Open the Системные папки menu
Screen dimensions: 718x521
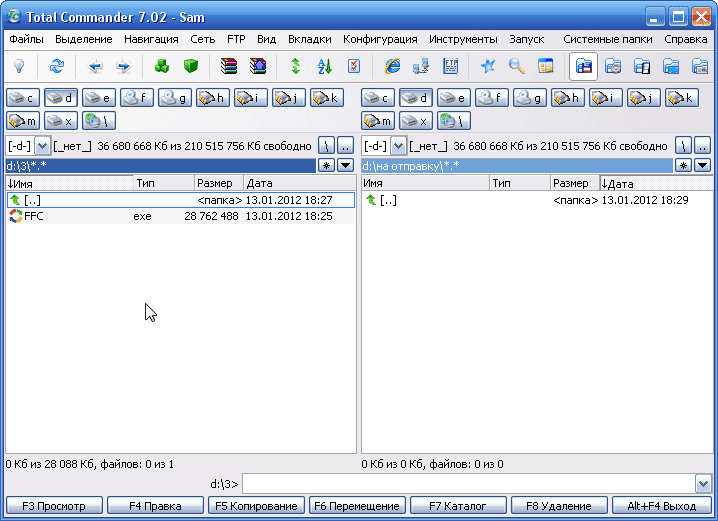coord(608,39)
